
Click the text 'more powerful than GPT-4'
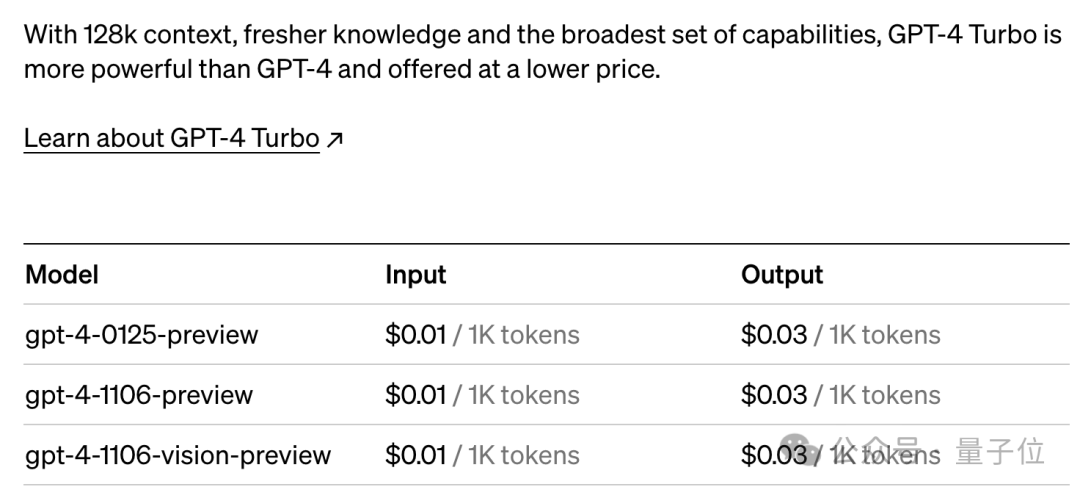click(x=178, y=70)
